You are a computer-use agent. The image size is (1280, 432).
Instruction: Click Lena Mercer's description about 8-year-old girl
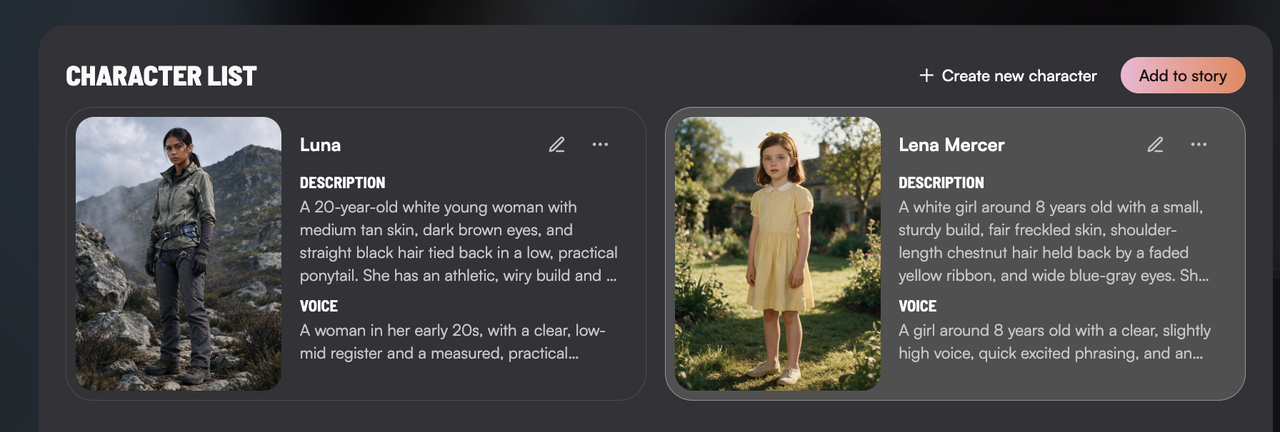click(1055, 241)
